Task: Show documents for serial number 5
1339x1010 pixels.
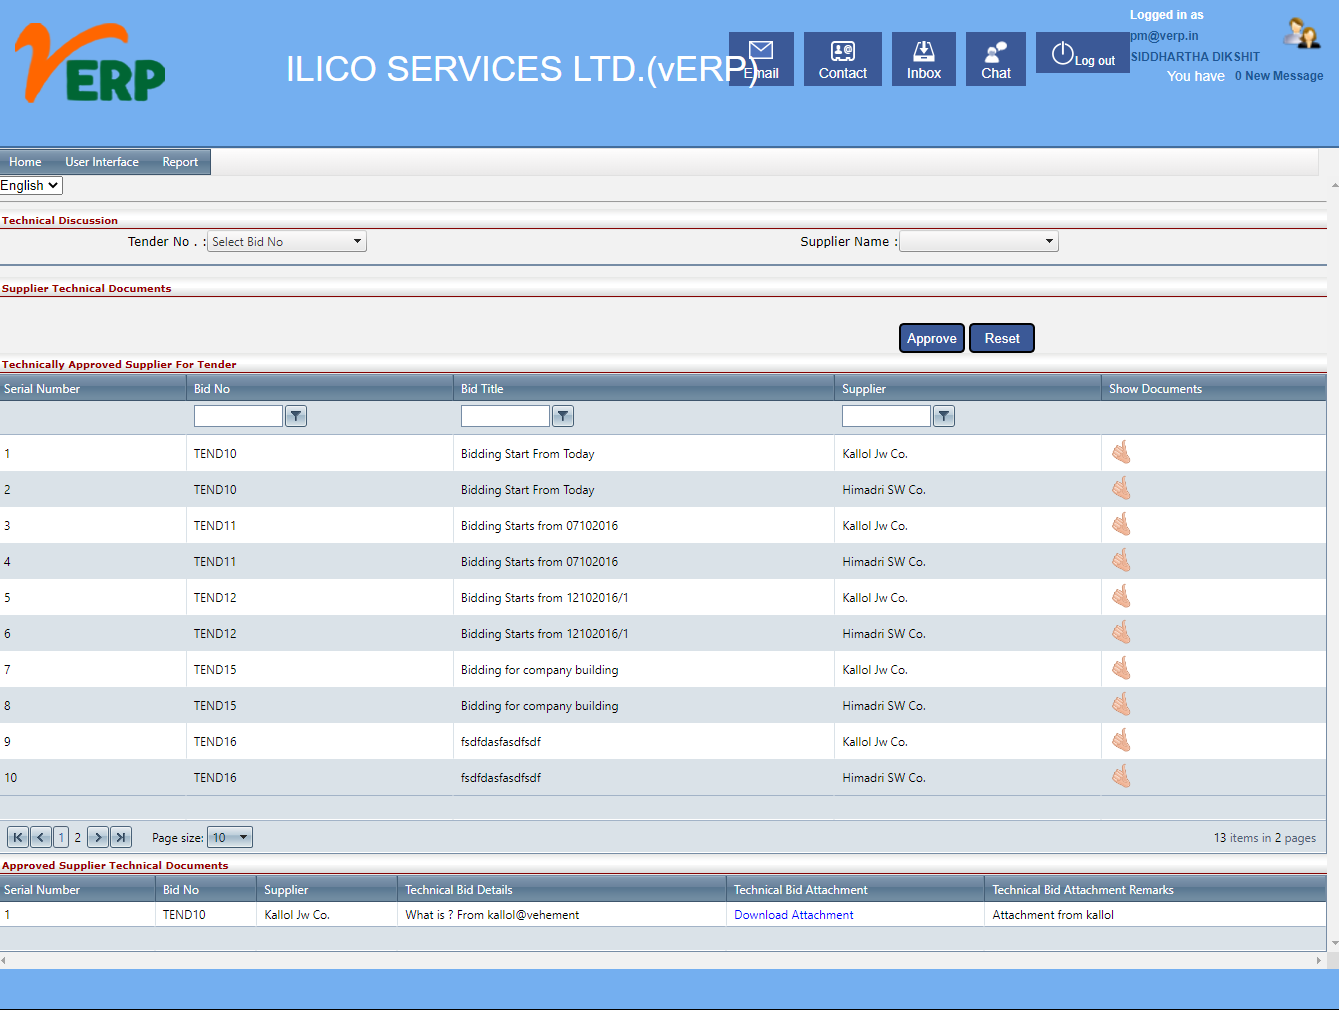Action: 1122,597
